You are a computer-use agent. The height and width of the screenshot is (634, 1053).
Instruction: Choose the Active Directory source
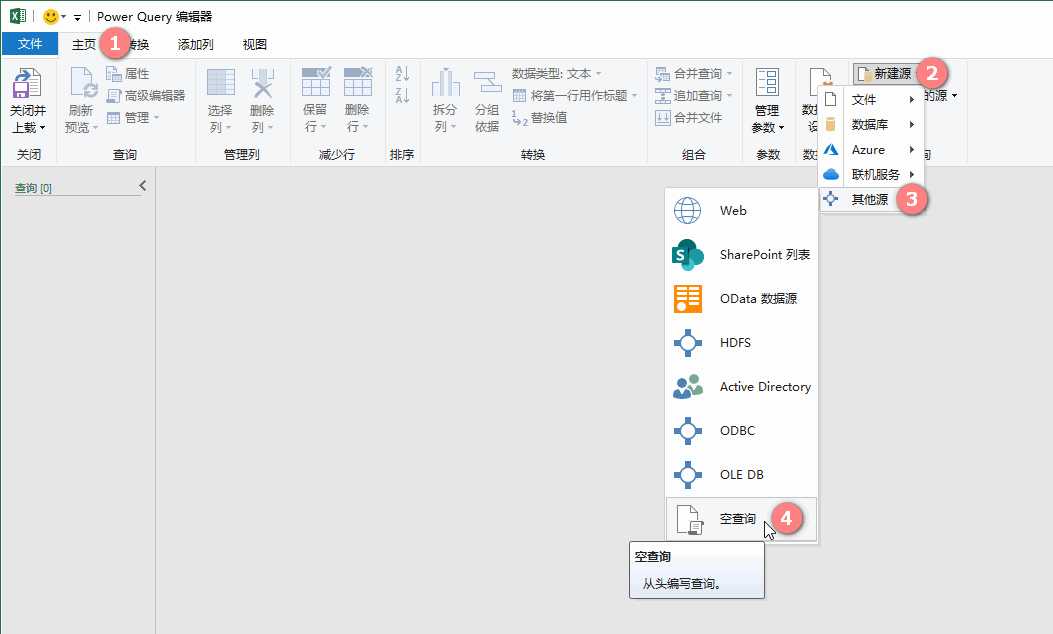[741, 386]
